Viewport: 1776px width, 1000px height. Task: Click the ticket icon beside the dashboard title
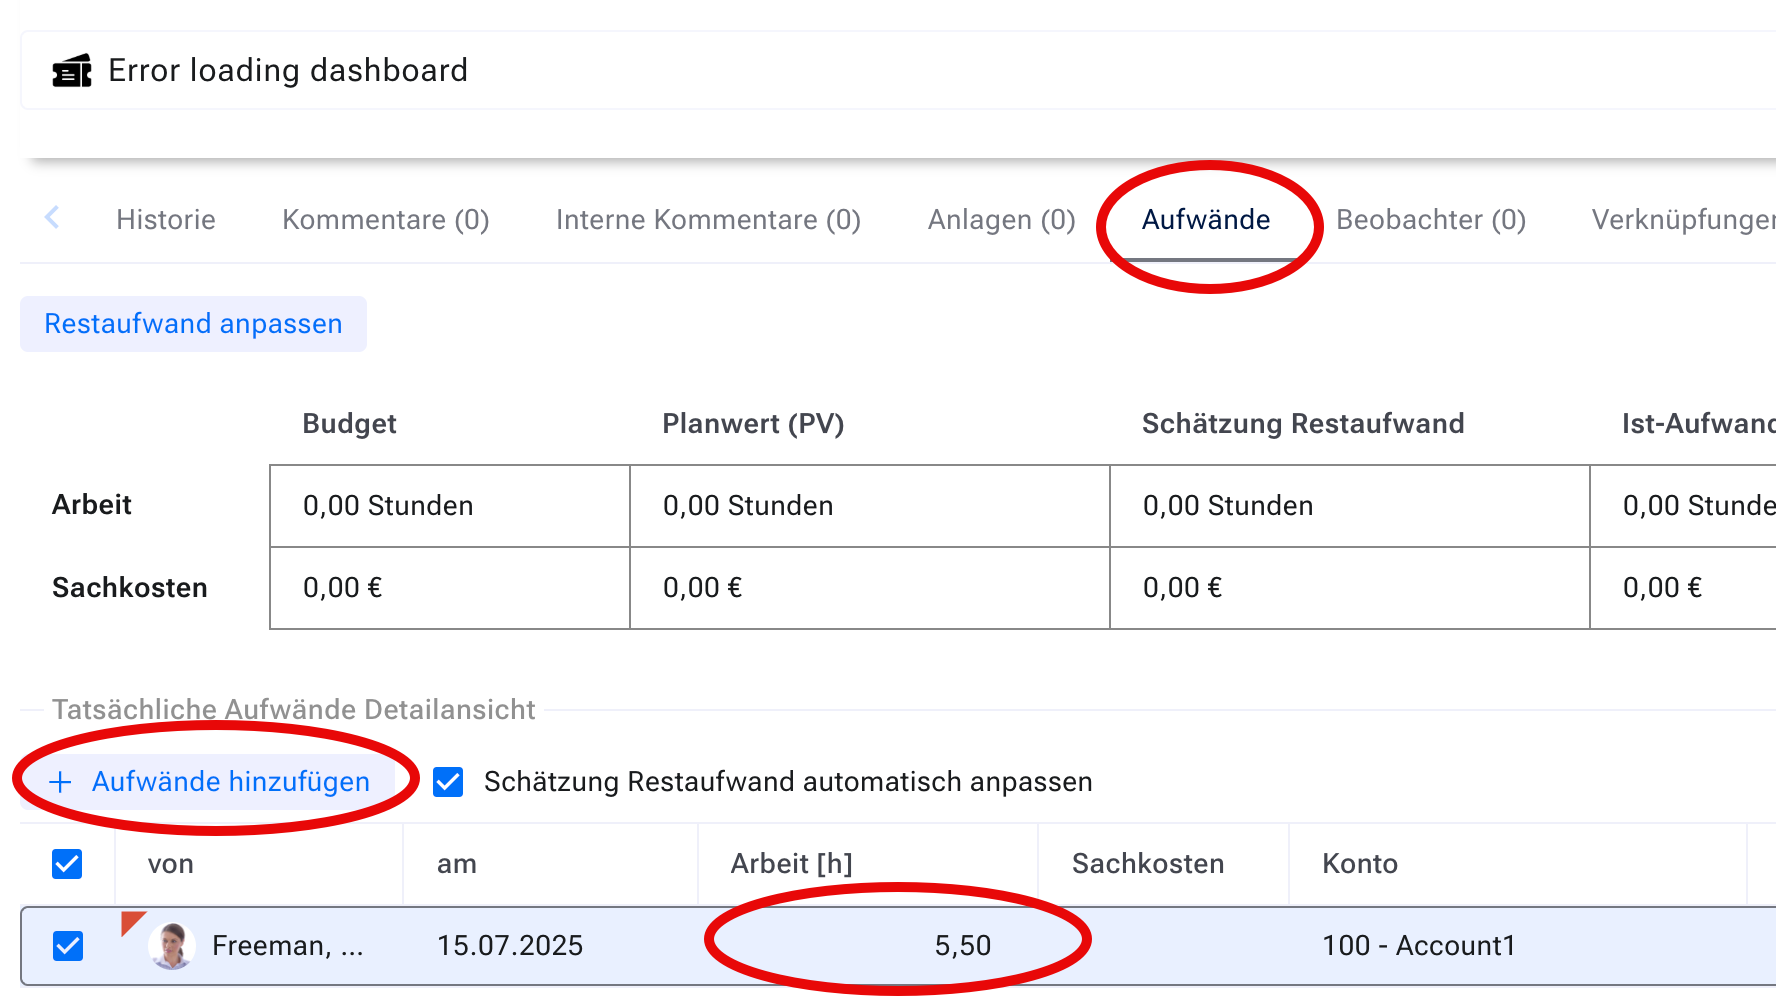pyautogui.click(x=72, y=71)
